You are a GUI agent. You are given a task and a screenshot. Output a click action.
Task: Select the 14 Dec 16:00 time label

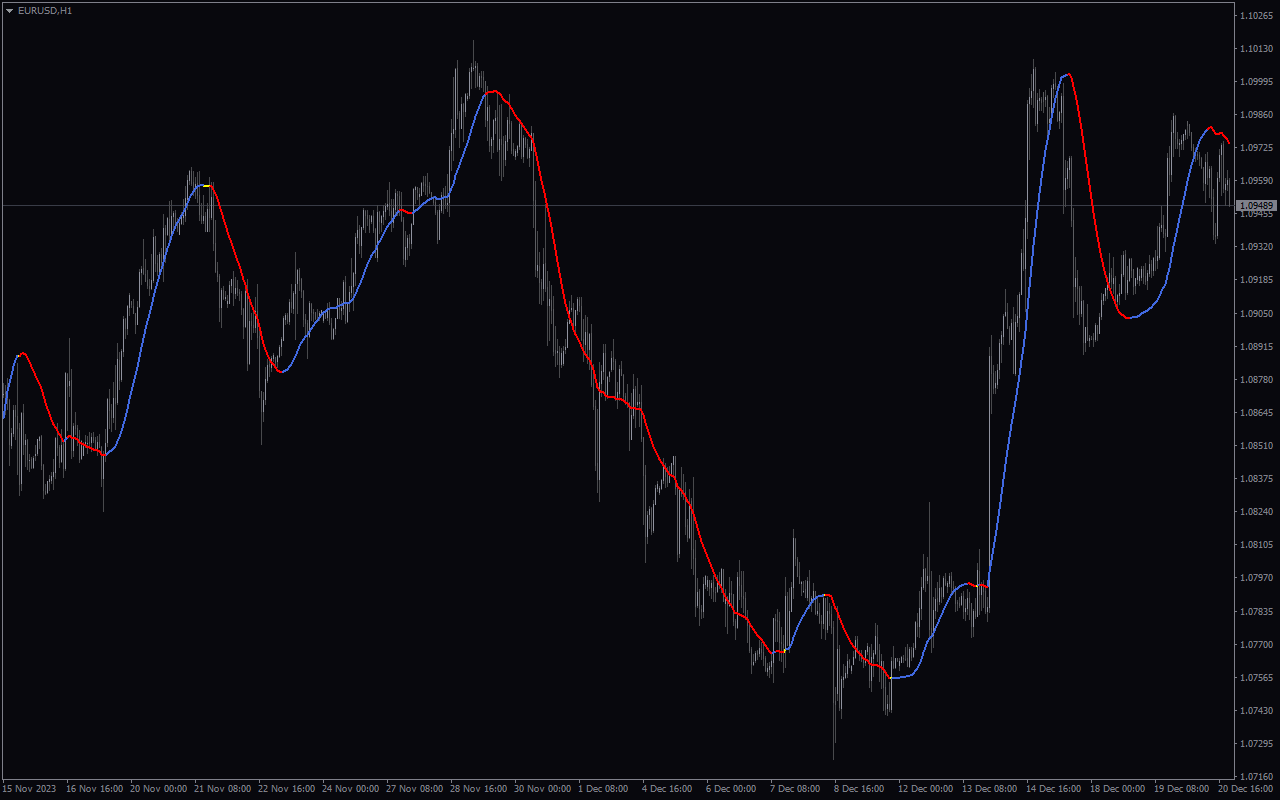point(1054,789)
